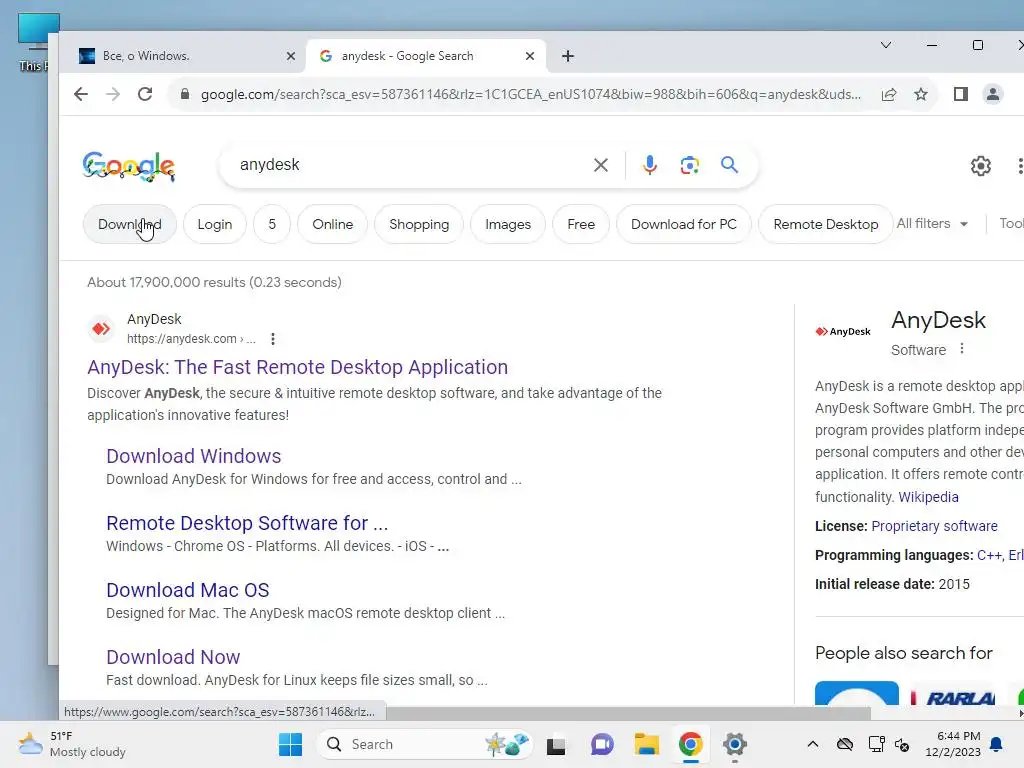The width and height of the screenshot is (1024, 768).
Task: Open Windows Start menu
Action: 291,744
